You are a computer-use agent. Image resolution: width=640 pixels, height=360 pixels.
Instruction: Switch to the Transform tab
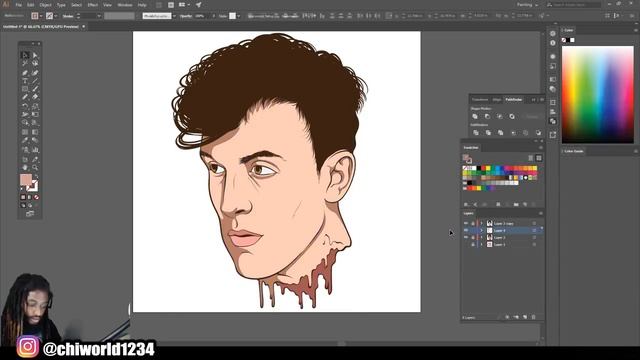[480, 100]
